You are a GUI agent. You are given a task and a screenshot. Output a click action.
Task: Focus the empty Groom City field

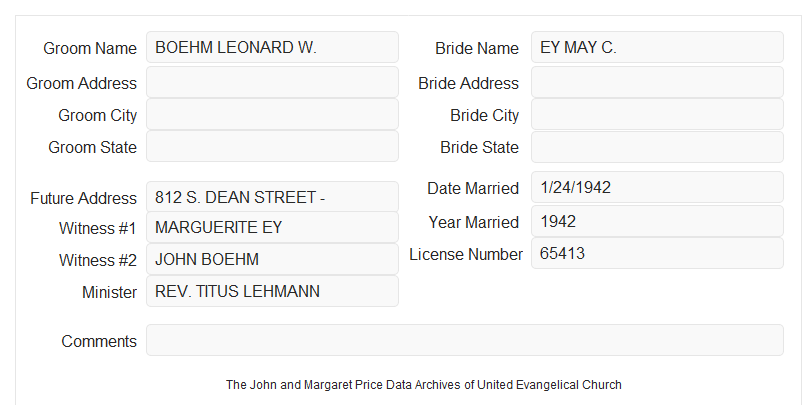(272, 114)
